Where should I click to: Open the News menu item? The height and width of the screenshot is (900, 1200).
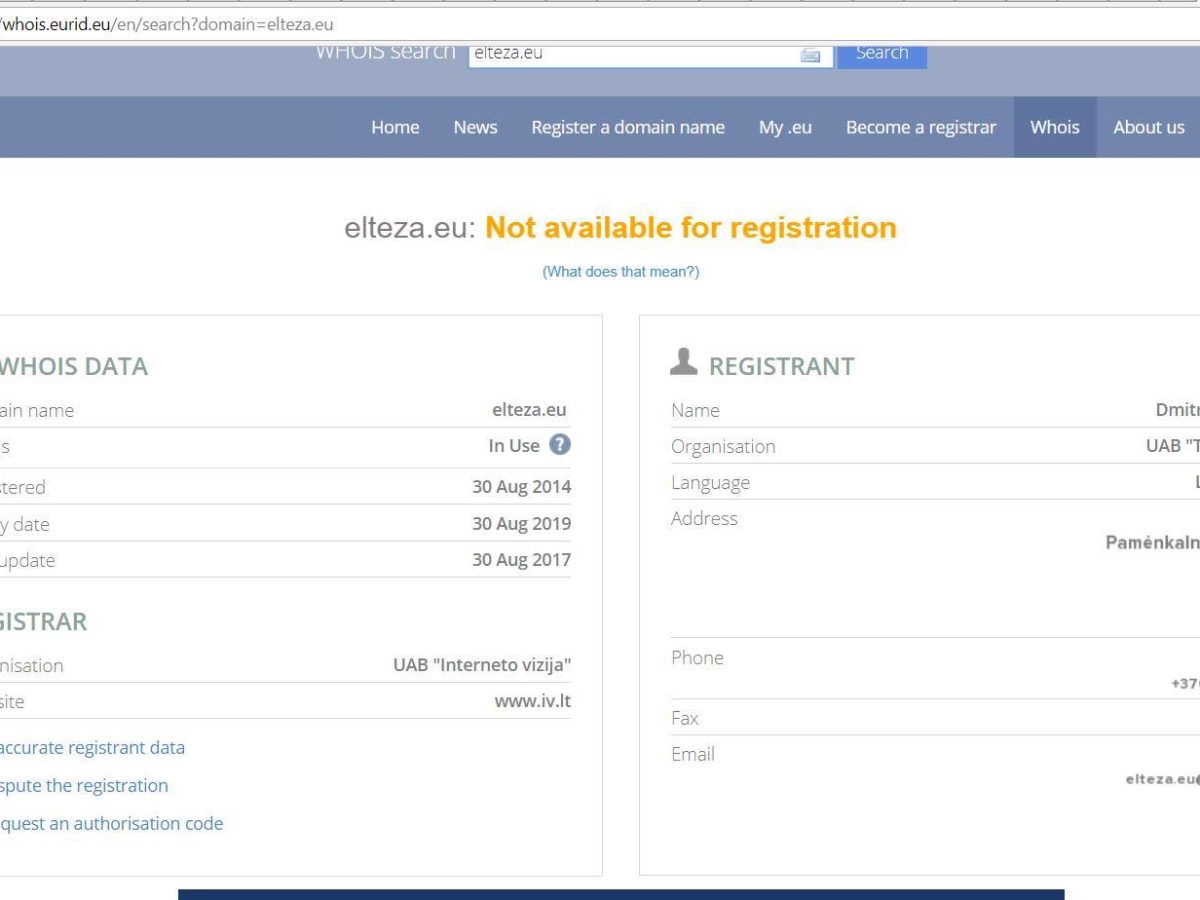475,127
